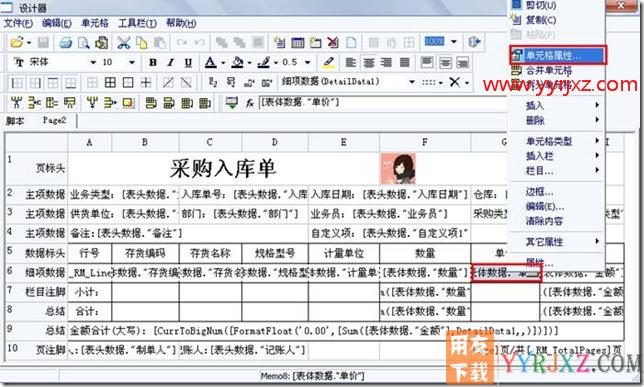Screen dimensions: 644x387
Task: Open 单元格类型 submenu
Action: (557, 141)
